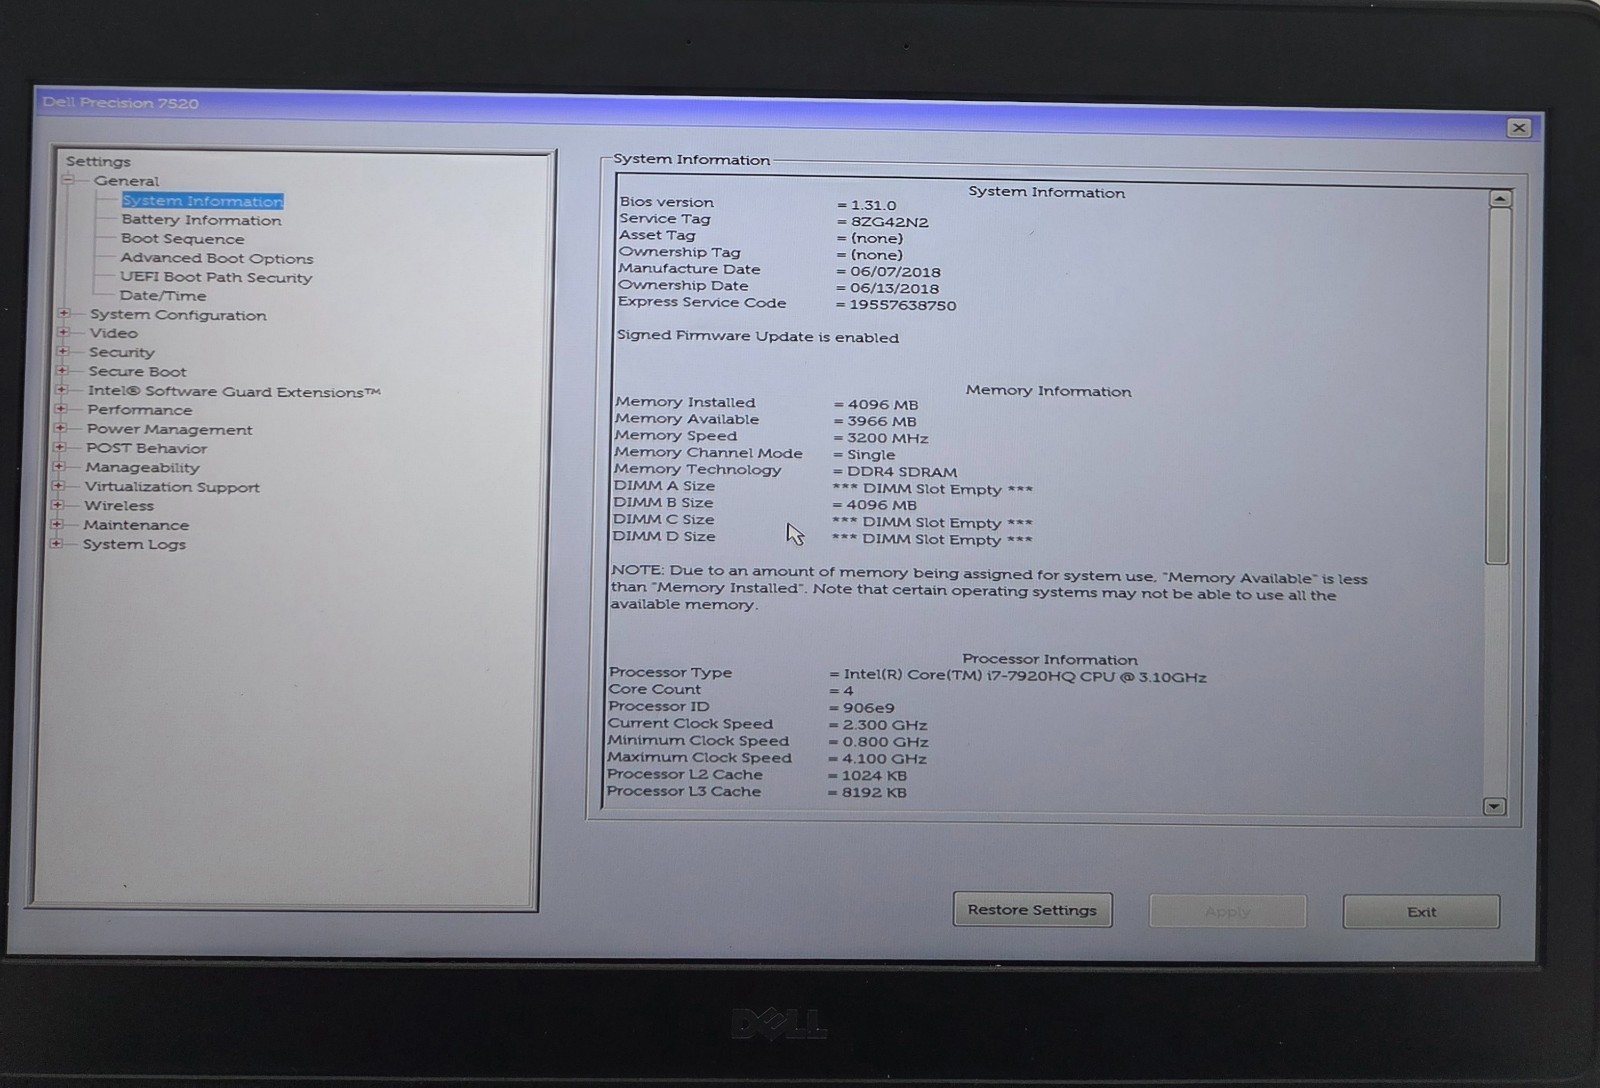Click the Restore Settings button
The width and height of the screenshot is (1600, 1088).
tap(1032, 910)
